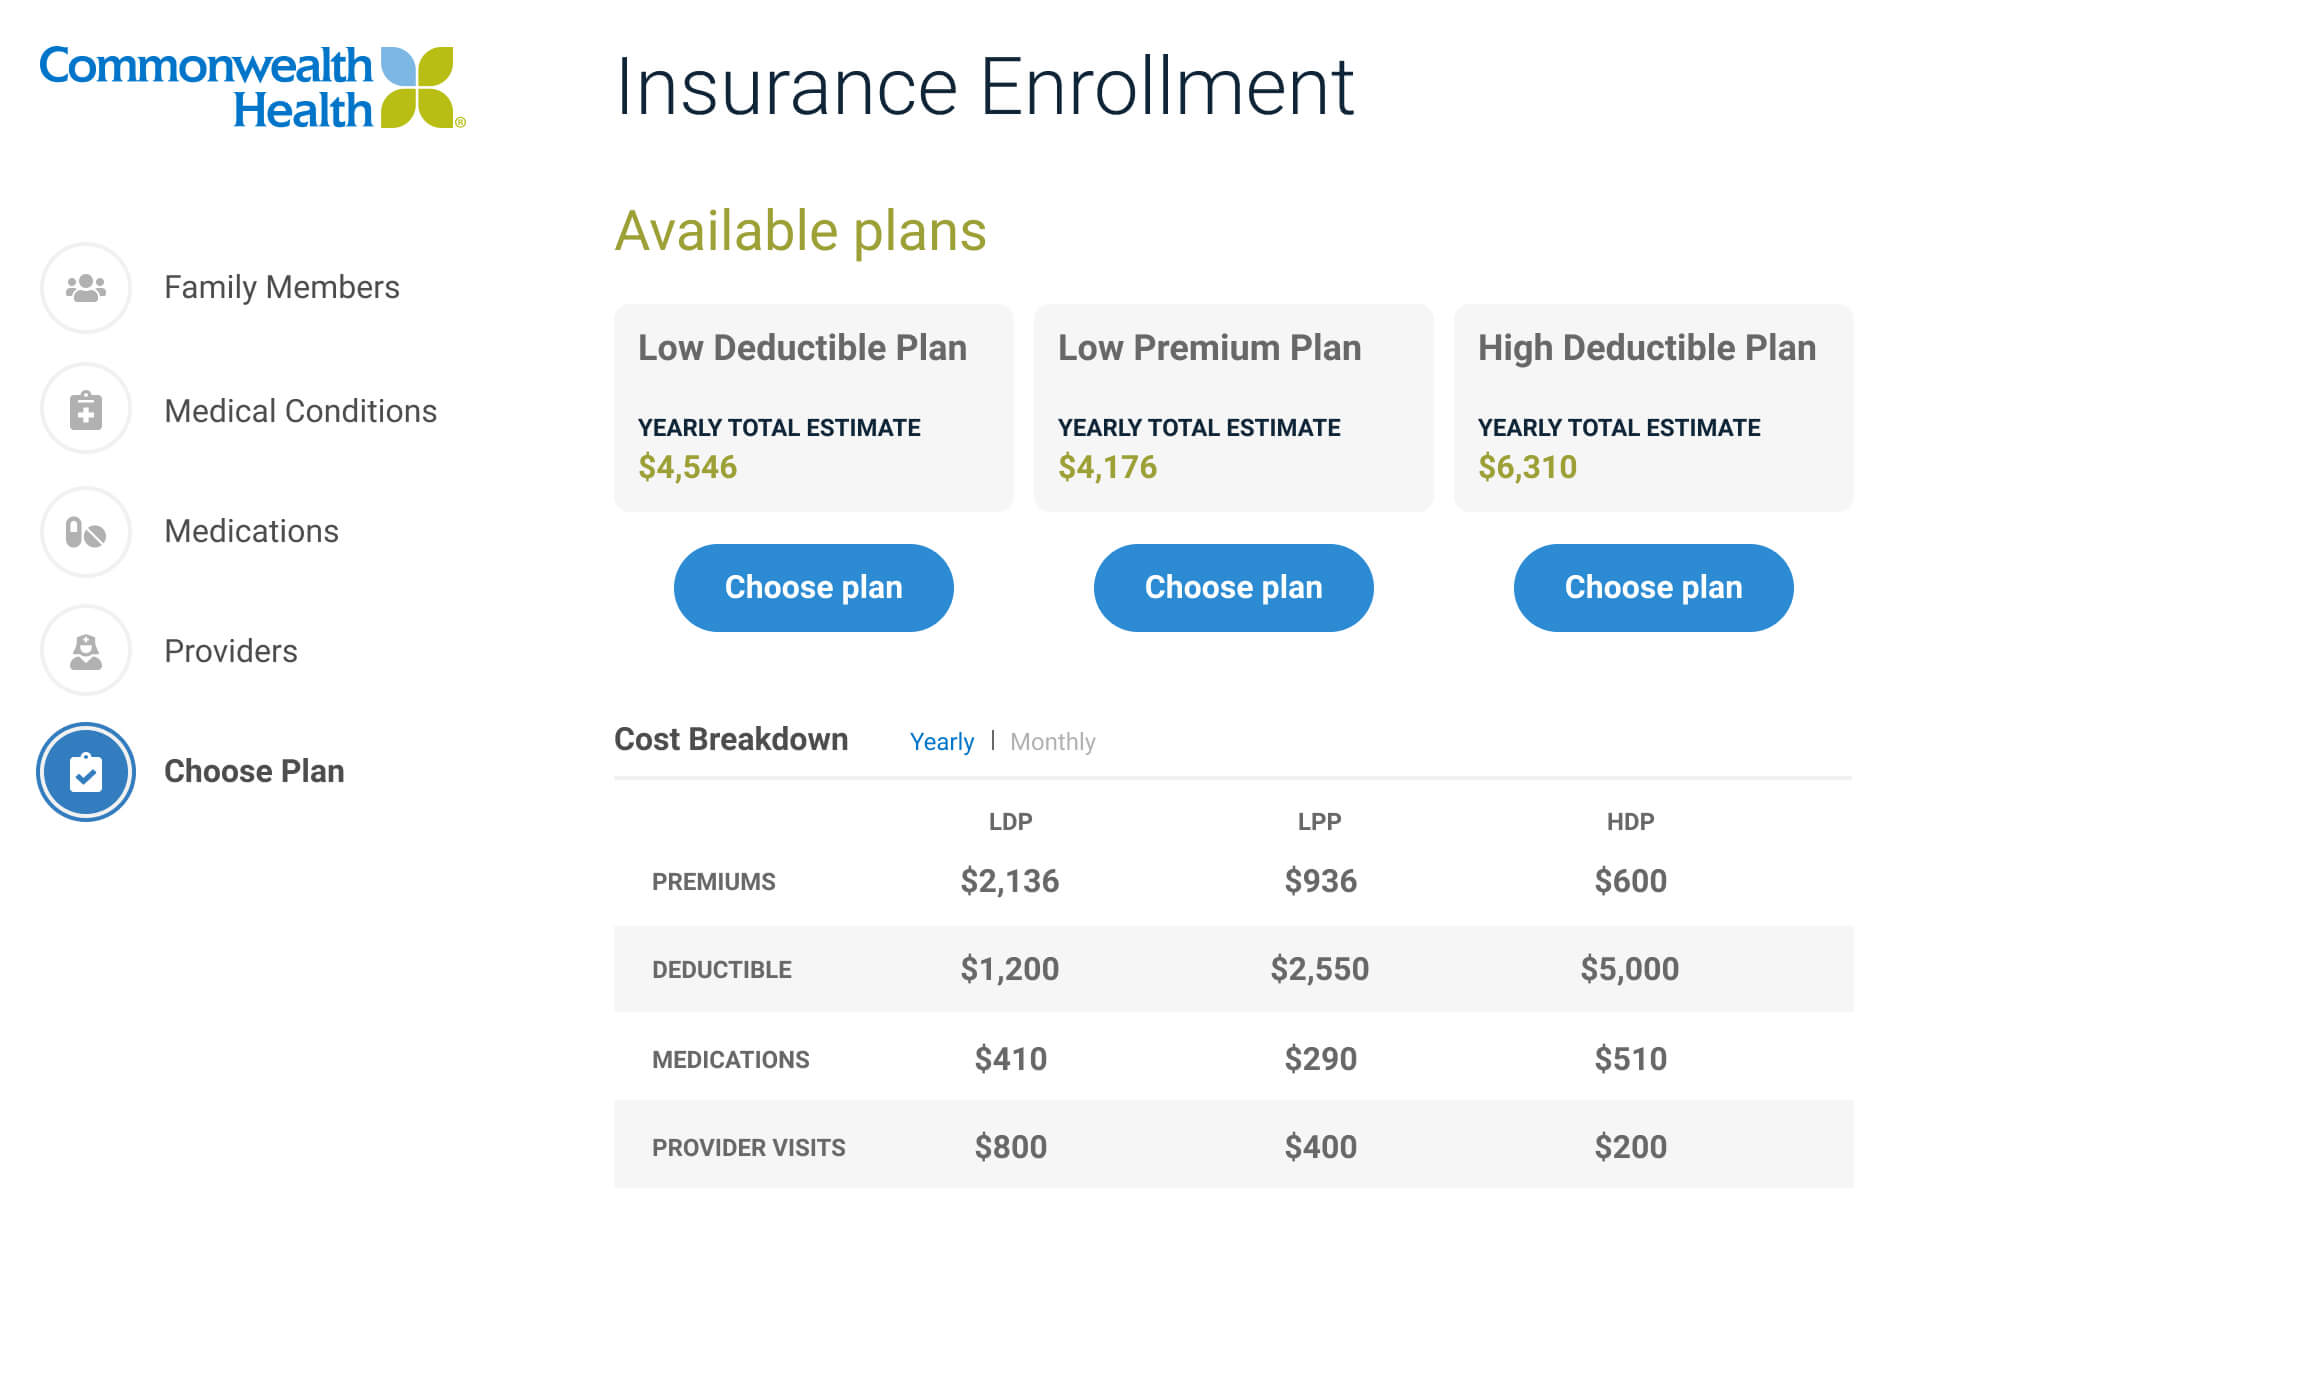
Task: Click the LPP column header
Action: pyautogui.click(x=1319, y=822)
